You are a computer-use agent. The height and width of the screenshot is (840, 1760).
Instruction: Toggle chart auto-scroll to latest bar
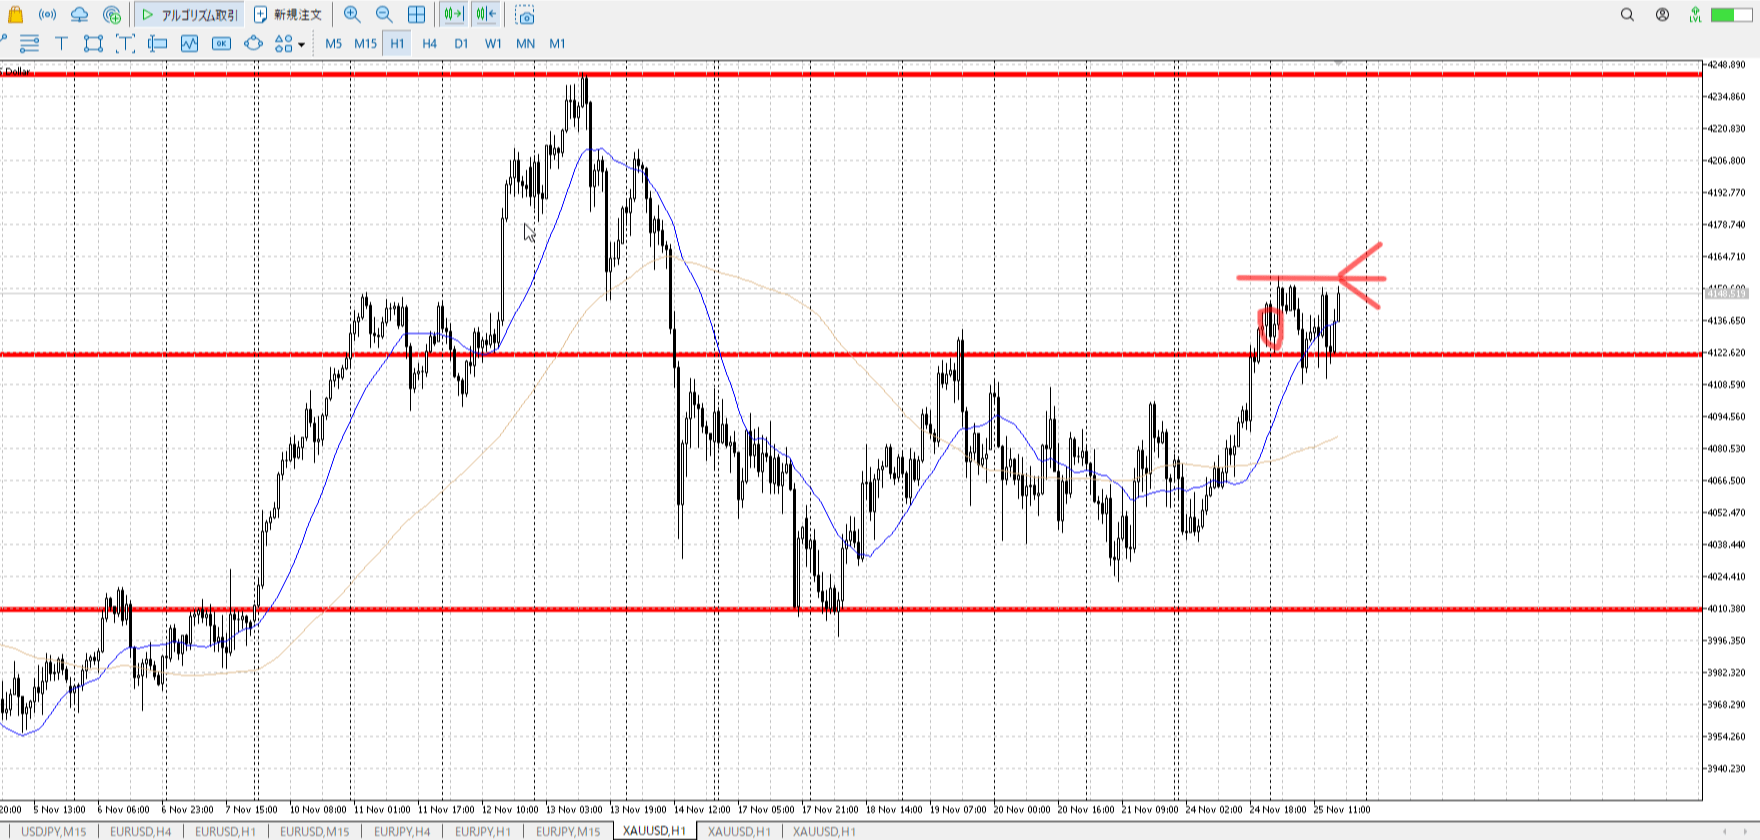[453, 14]
